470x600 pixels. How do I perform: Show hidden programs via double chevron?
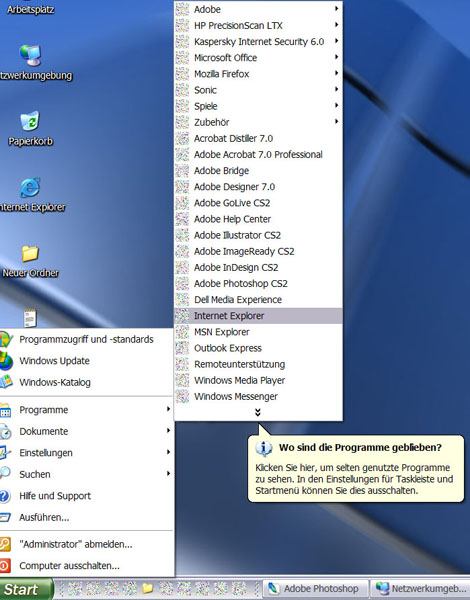258,412
